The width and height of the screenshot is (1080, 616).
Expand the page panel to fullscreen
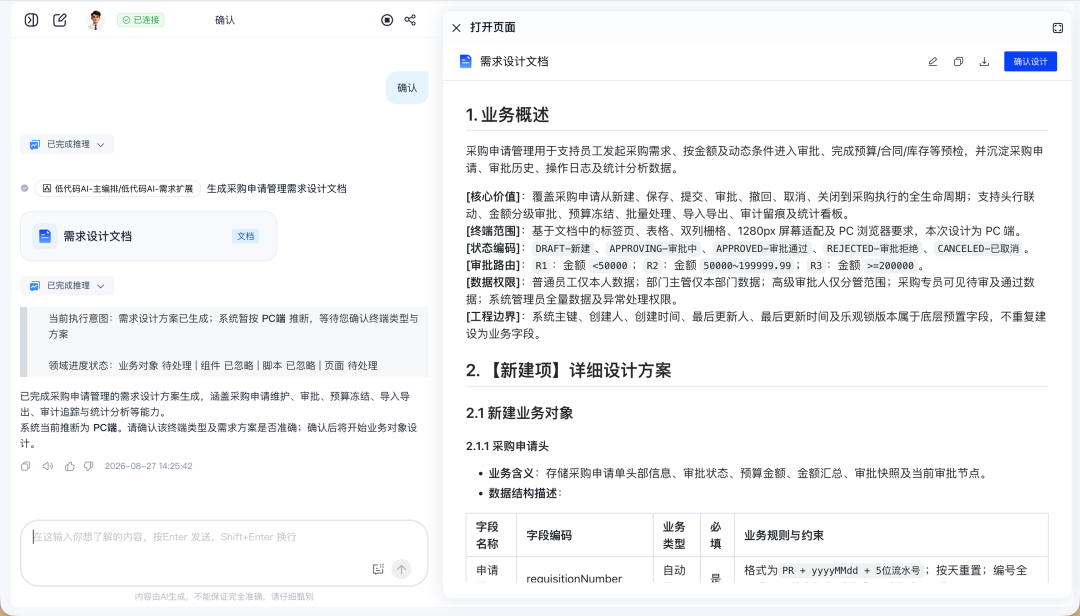tap(1058, 28)
